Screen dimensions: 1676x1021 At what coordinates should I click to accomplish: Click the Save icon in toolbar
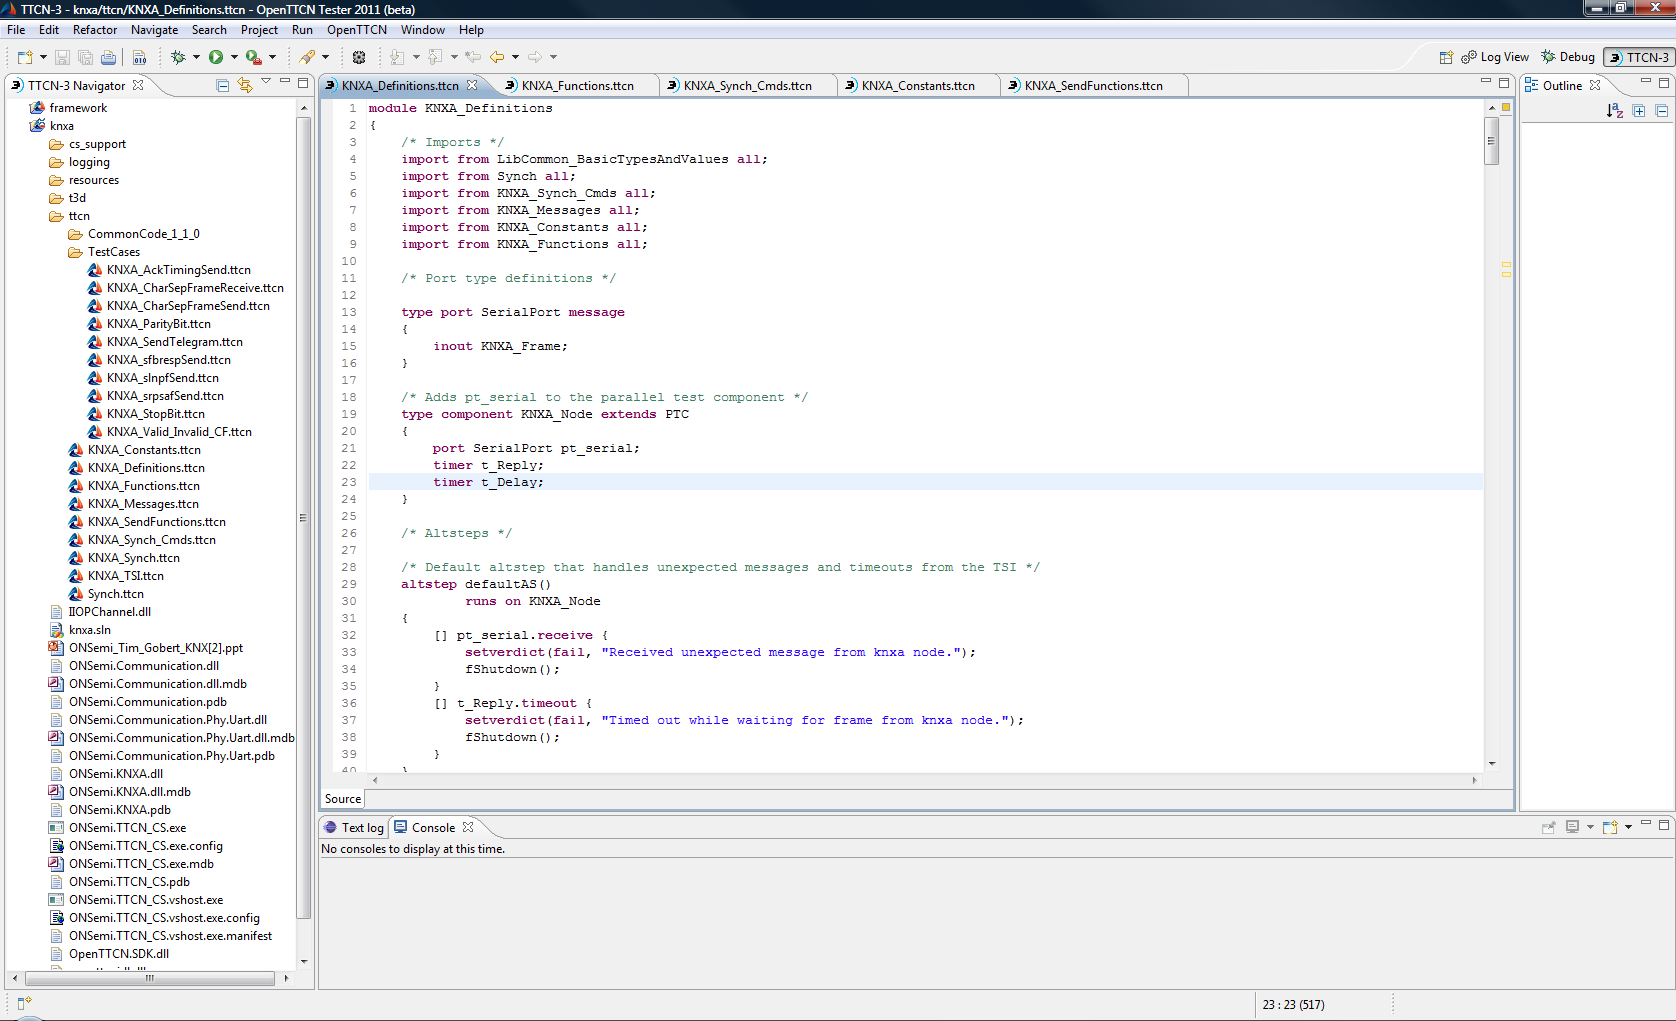[62, 57]
